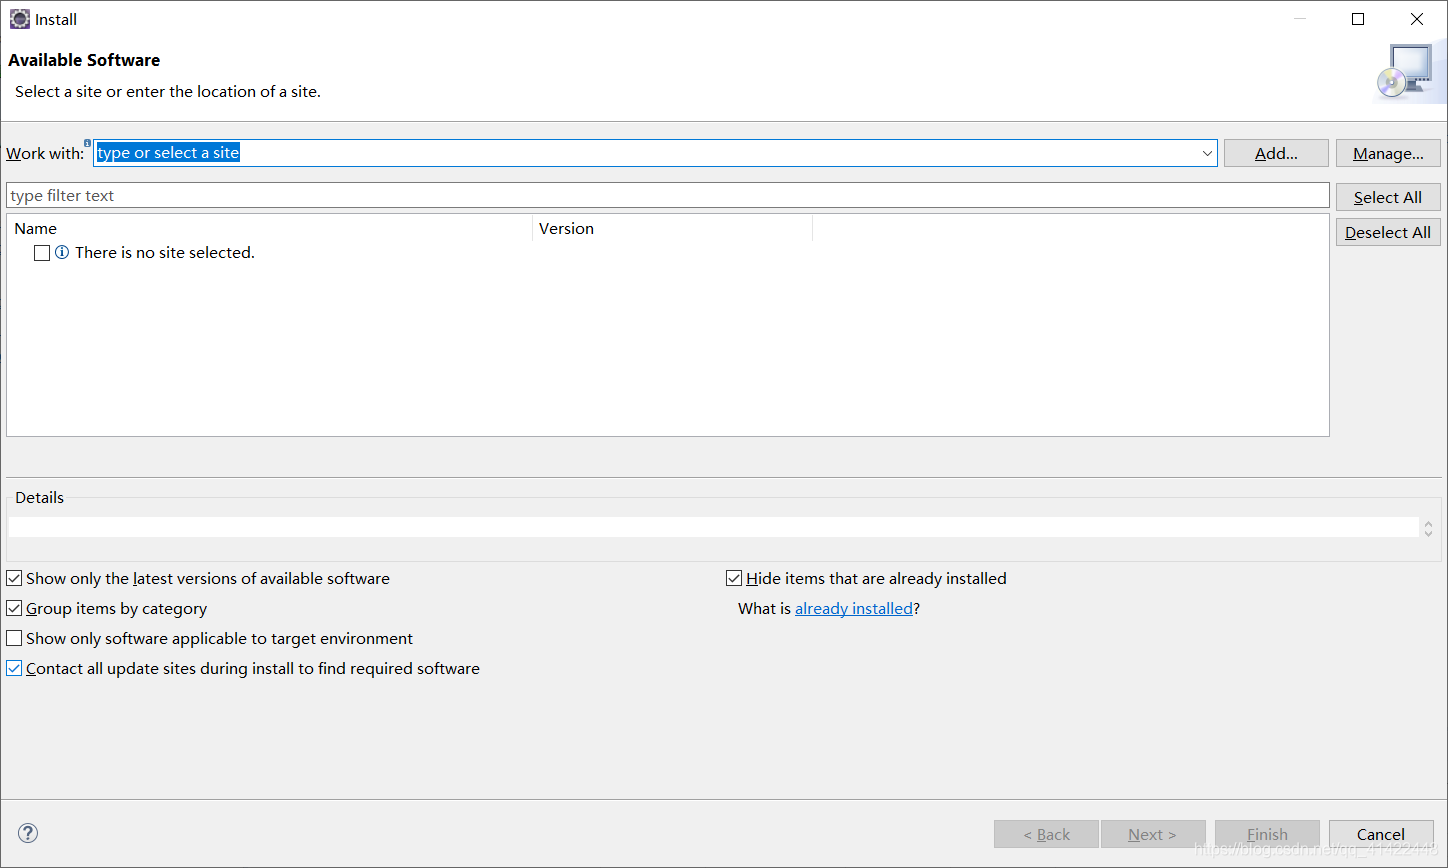Open the Manage... sites button
This screenshot has width=1448, height=868.
[1388, 153]
